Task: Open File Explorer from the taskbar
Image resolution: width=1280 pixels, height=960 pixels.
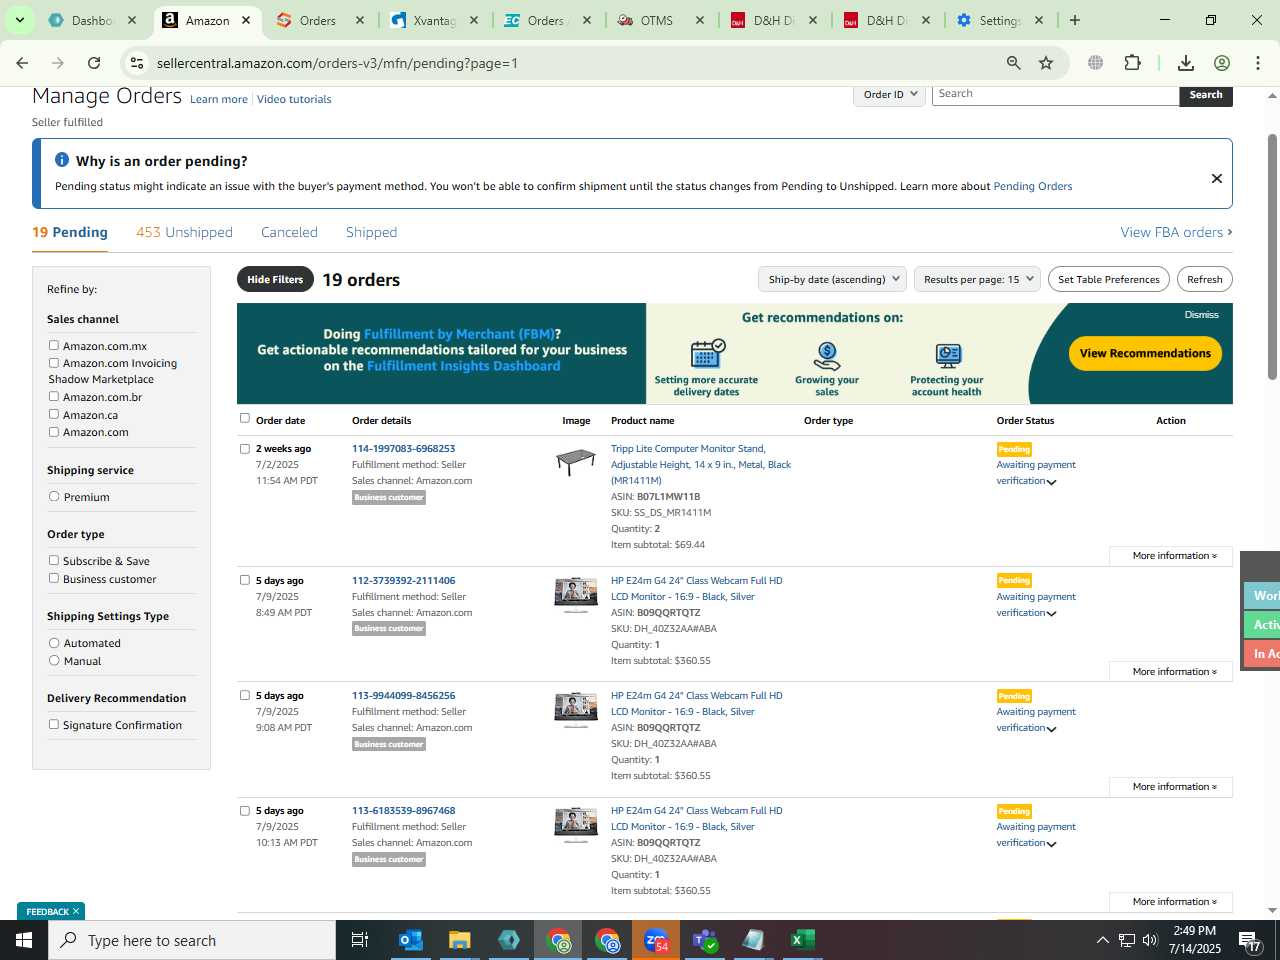Action: coord(459,940)
